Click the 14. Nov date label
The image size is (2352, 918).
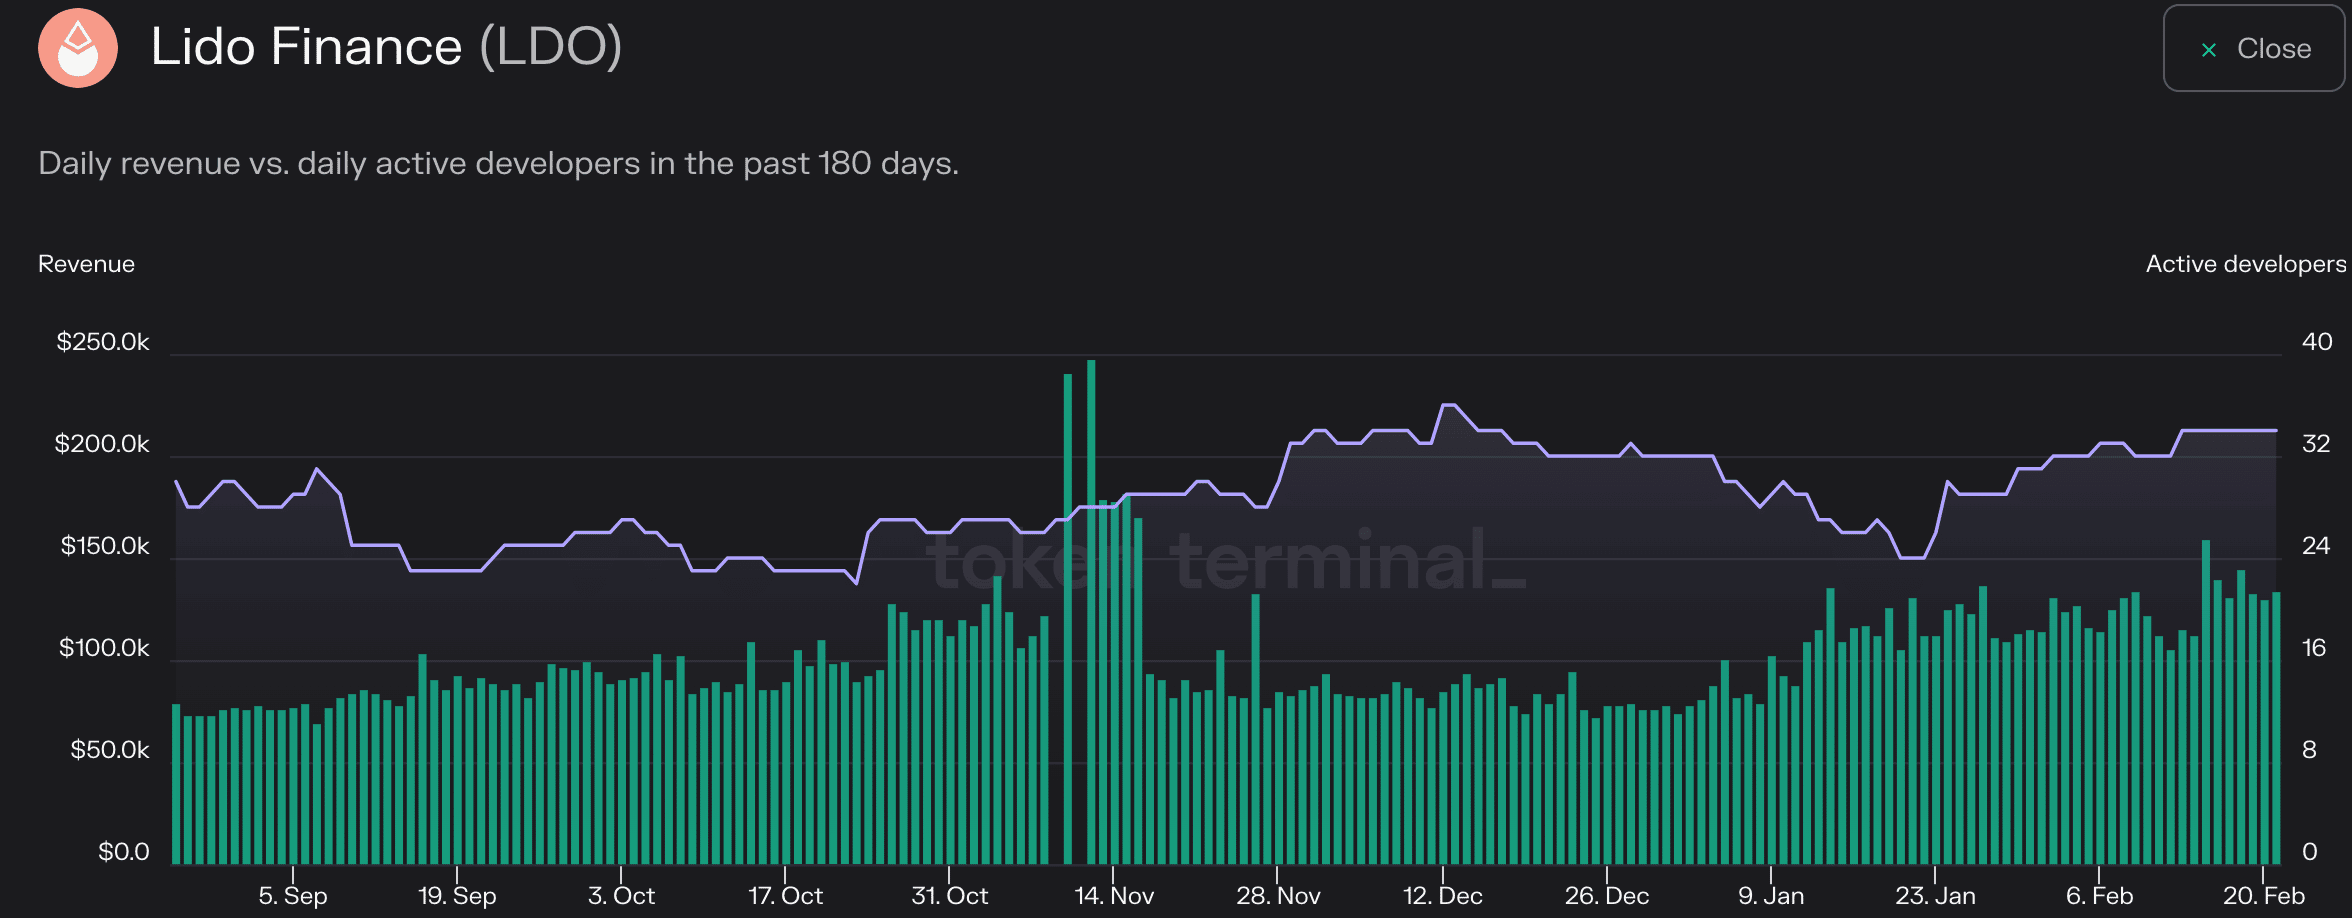(x=1114, y=896)
